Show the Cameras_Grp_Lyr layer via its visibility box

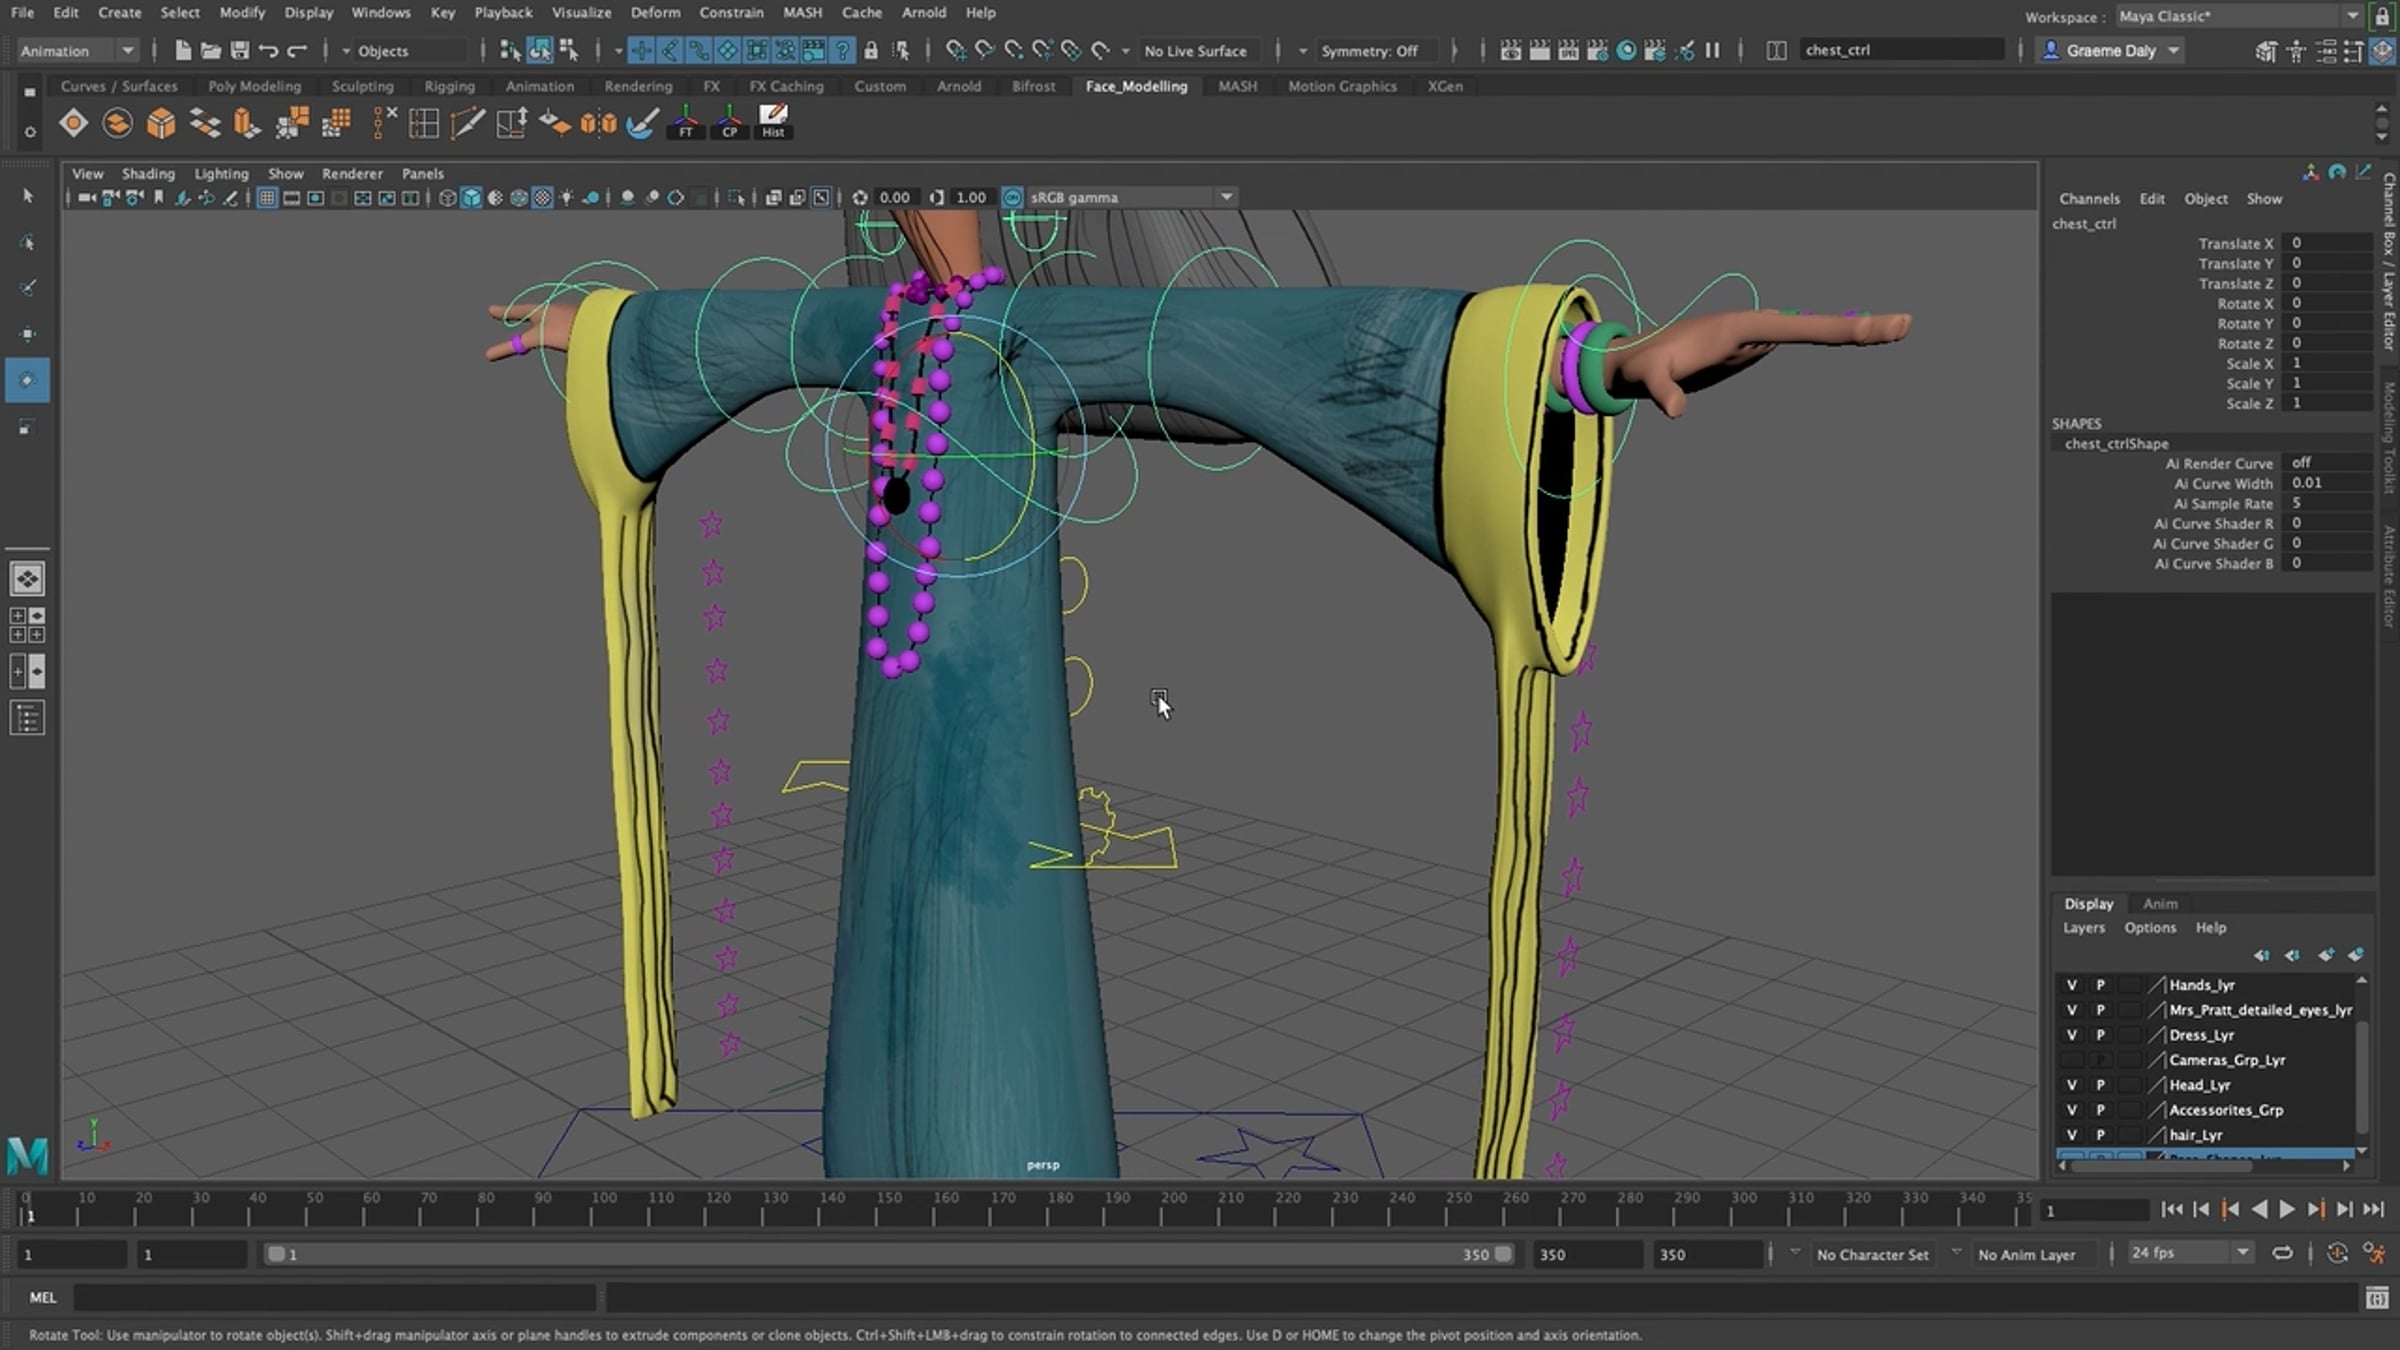pyautogui.click(x=2072, y=1060)
